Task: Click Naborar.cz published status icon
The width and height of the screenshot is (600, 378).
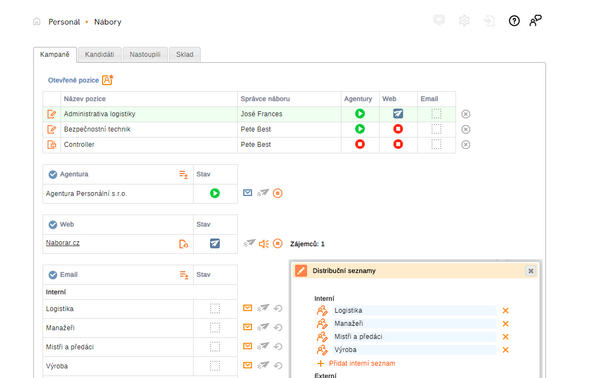Action: (x=215, y=243)
